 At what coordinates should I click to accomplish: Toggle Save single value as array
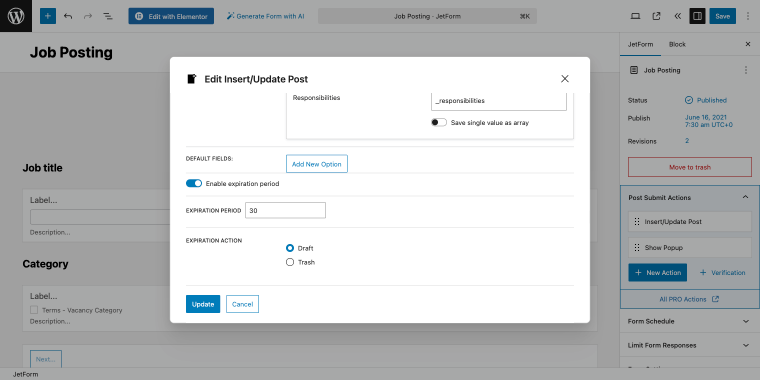[439, 123]
